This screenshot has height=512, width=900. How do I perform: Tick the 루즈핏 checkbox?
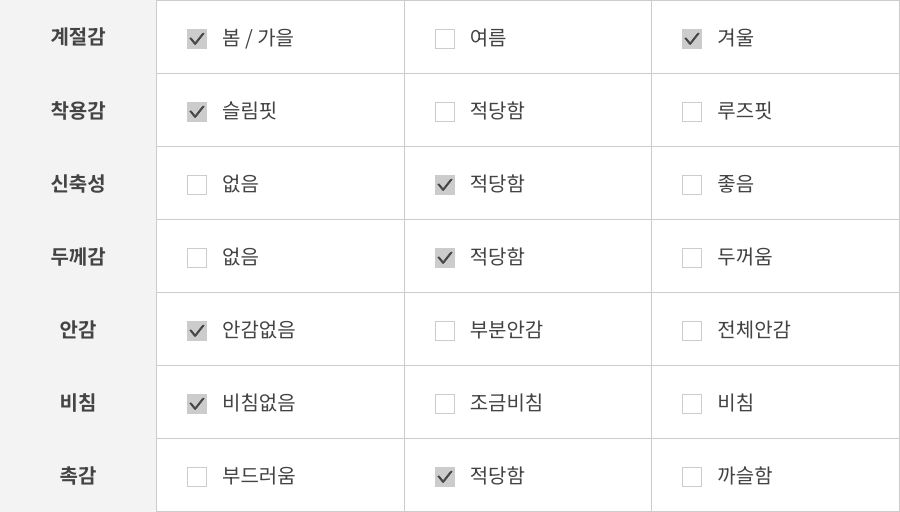(x=692, y=112)
